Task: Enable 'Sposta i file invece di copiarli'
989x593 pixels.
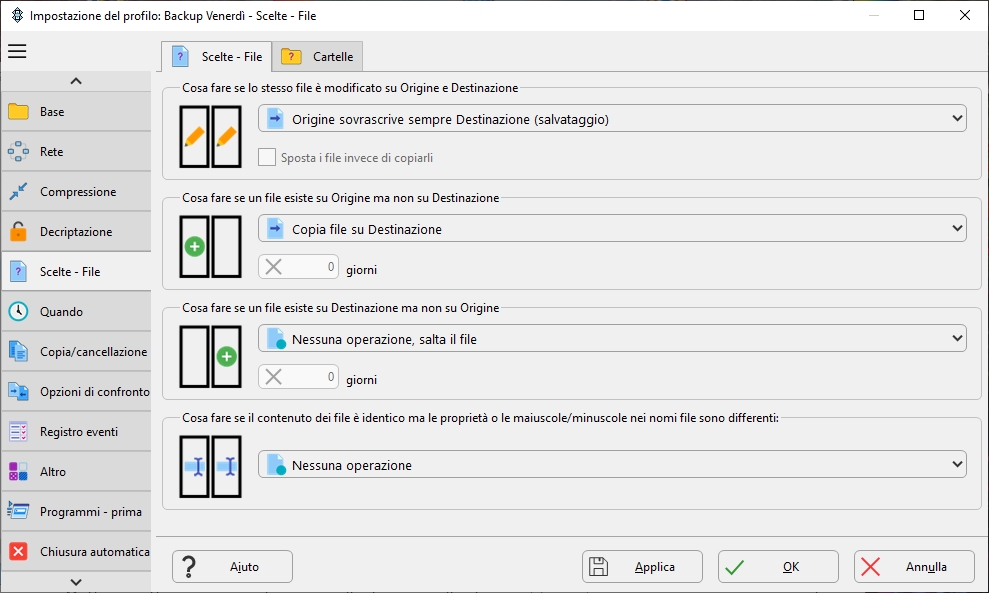Action: pyautogui.click(x=267, y=157)
